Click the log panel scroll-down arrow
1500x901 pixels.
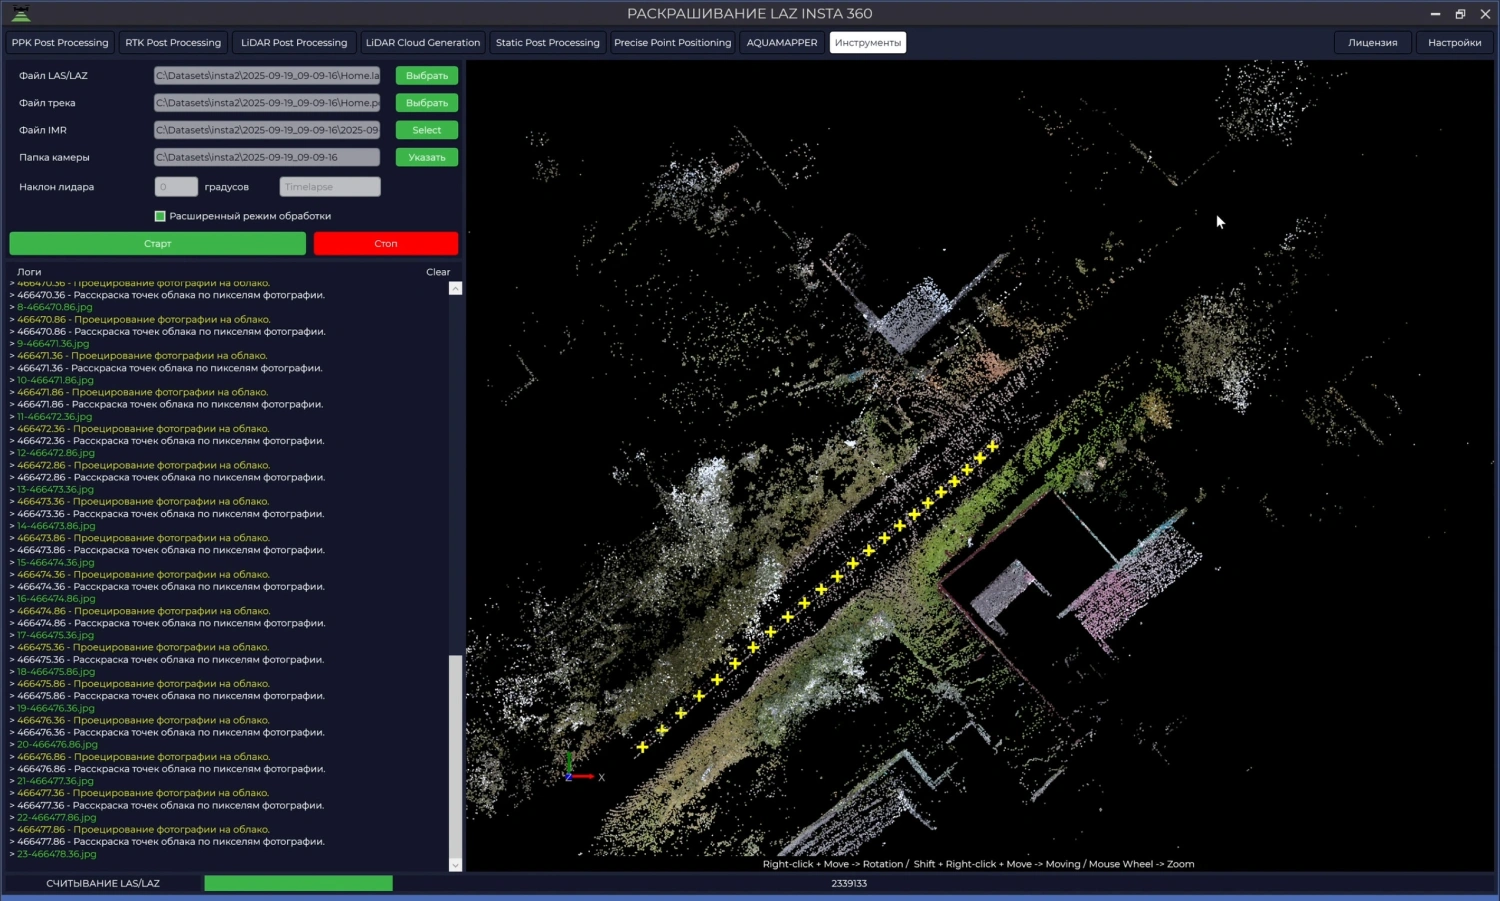[456, 865]
